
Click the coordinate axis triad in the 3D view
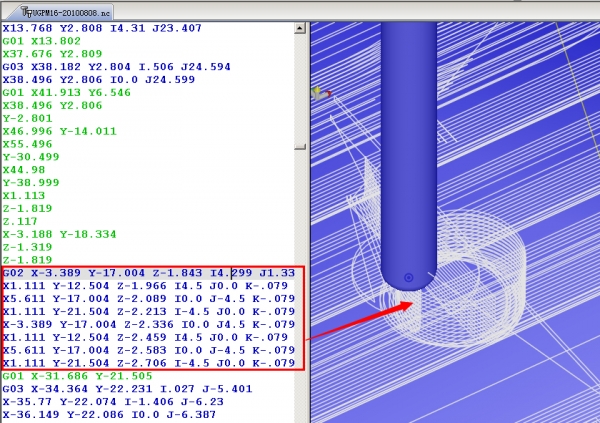pyautogui.click(x=321, y=93)
